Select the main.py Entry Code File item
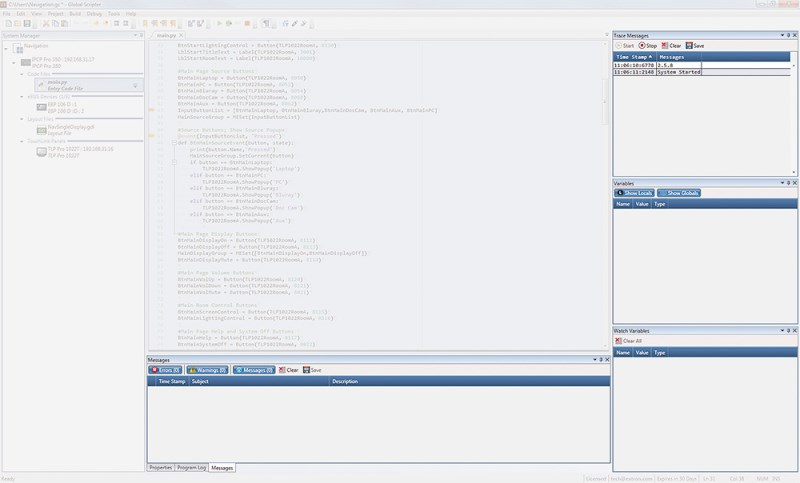Screen dimensions: 800x483 [x=89, y=85]
